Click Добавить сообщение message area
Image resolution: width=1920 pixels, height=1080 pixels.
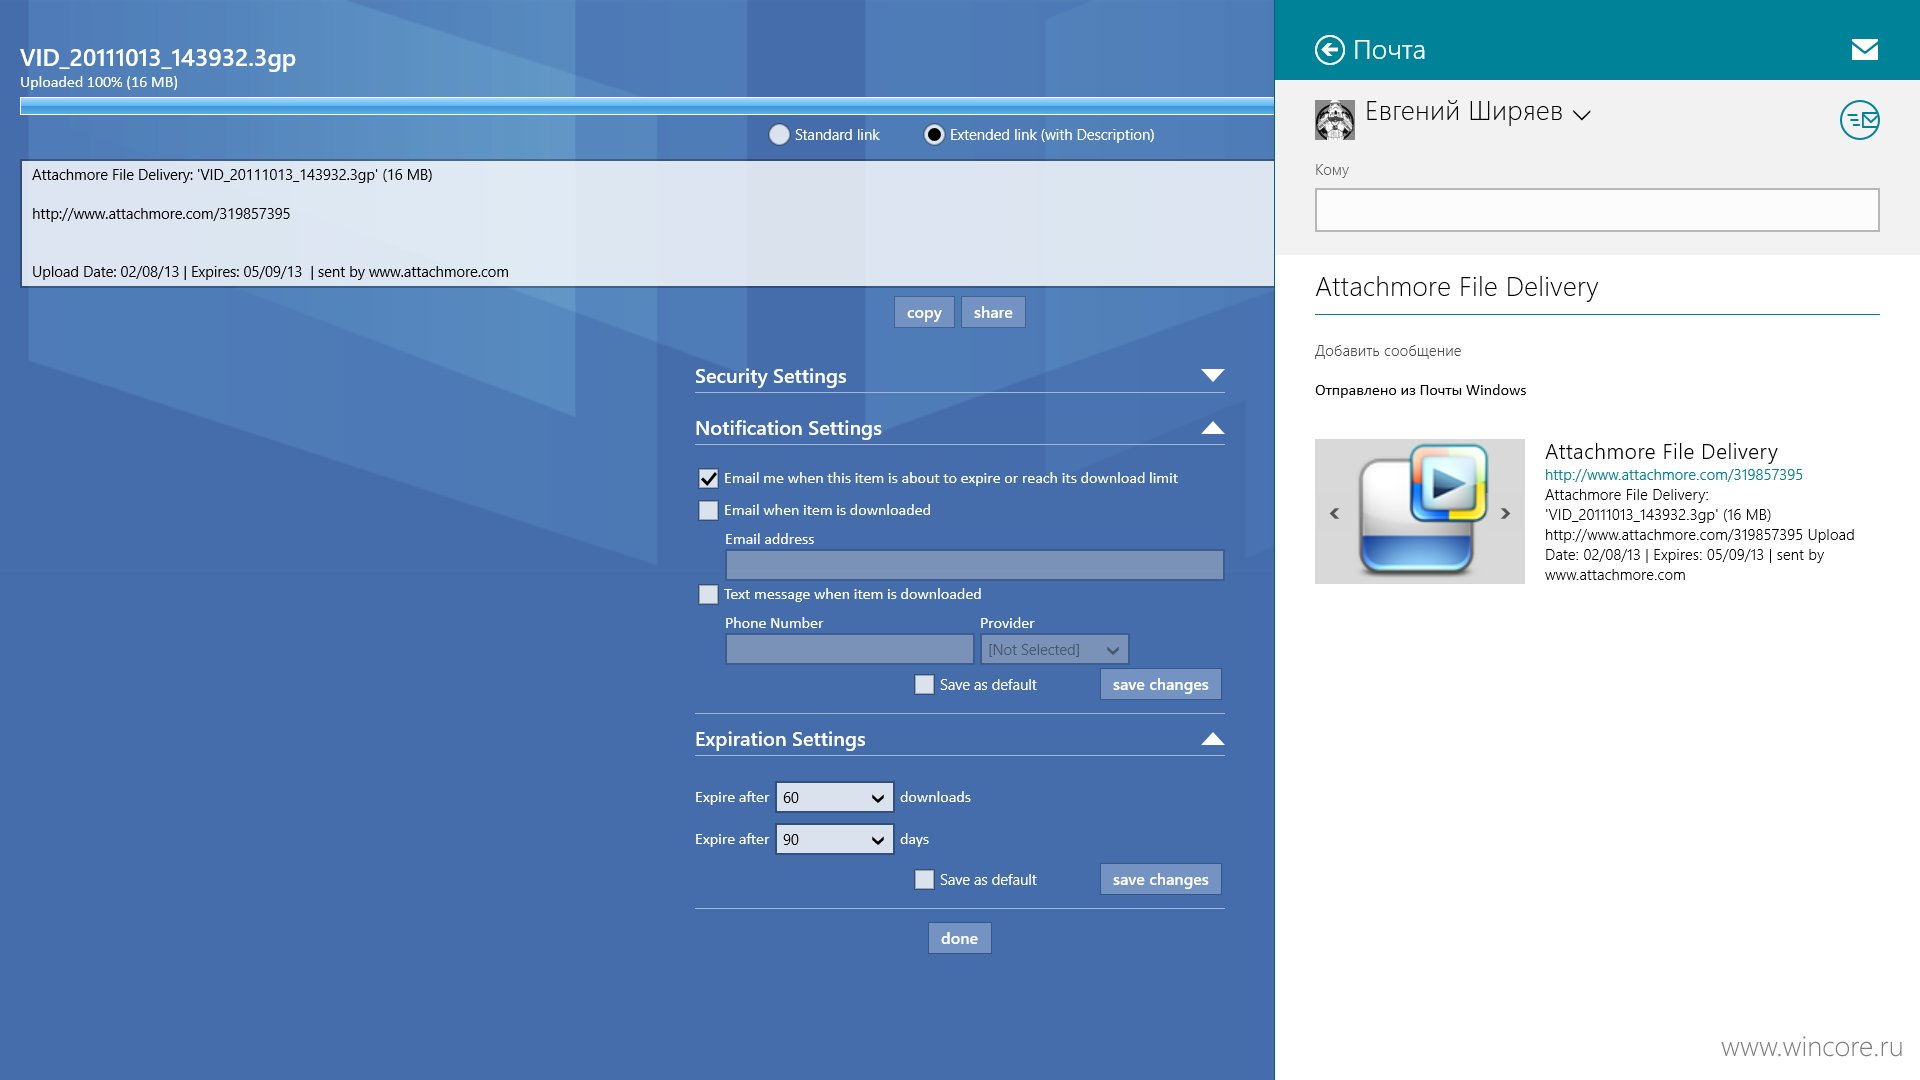[1387, 351]
